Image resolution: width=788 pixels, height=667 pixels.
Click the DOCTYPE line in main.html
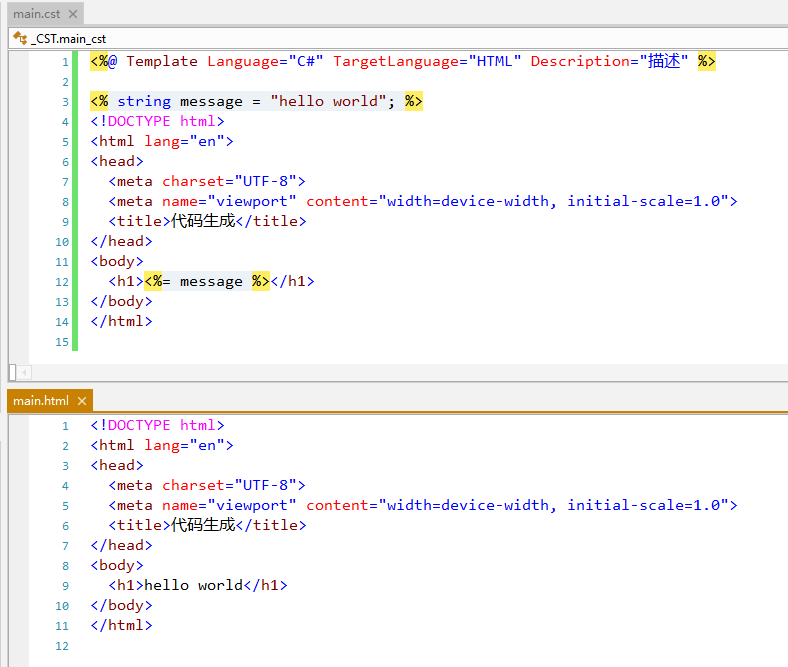(157, 426)
